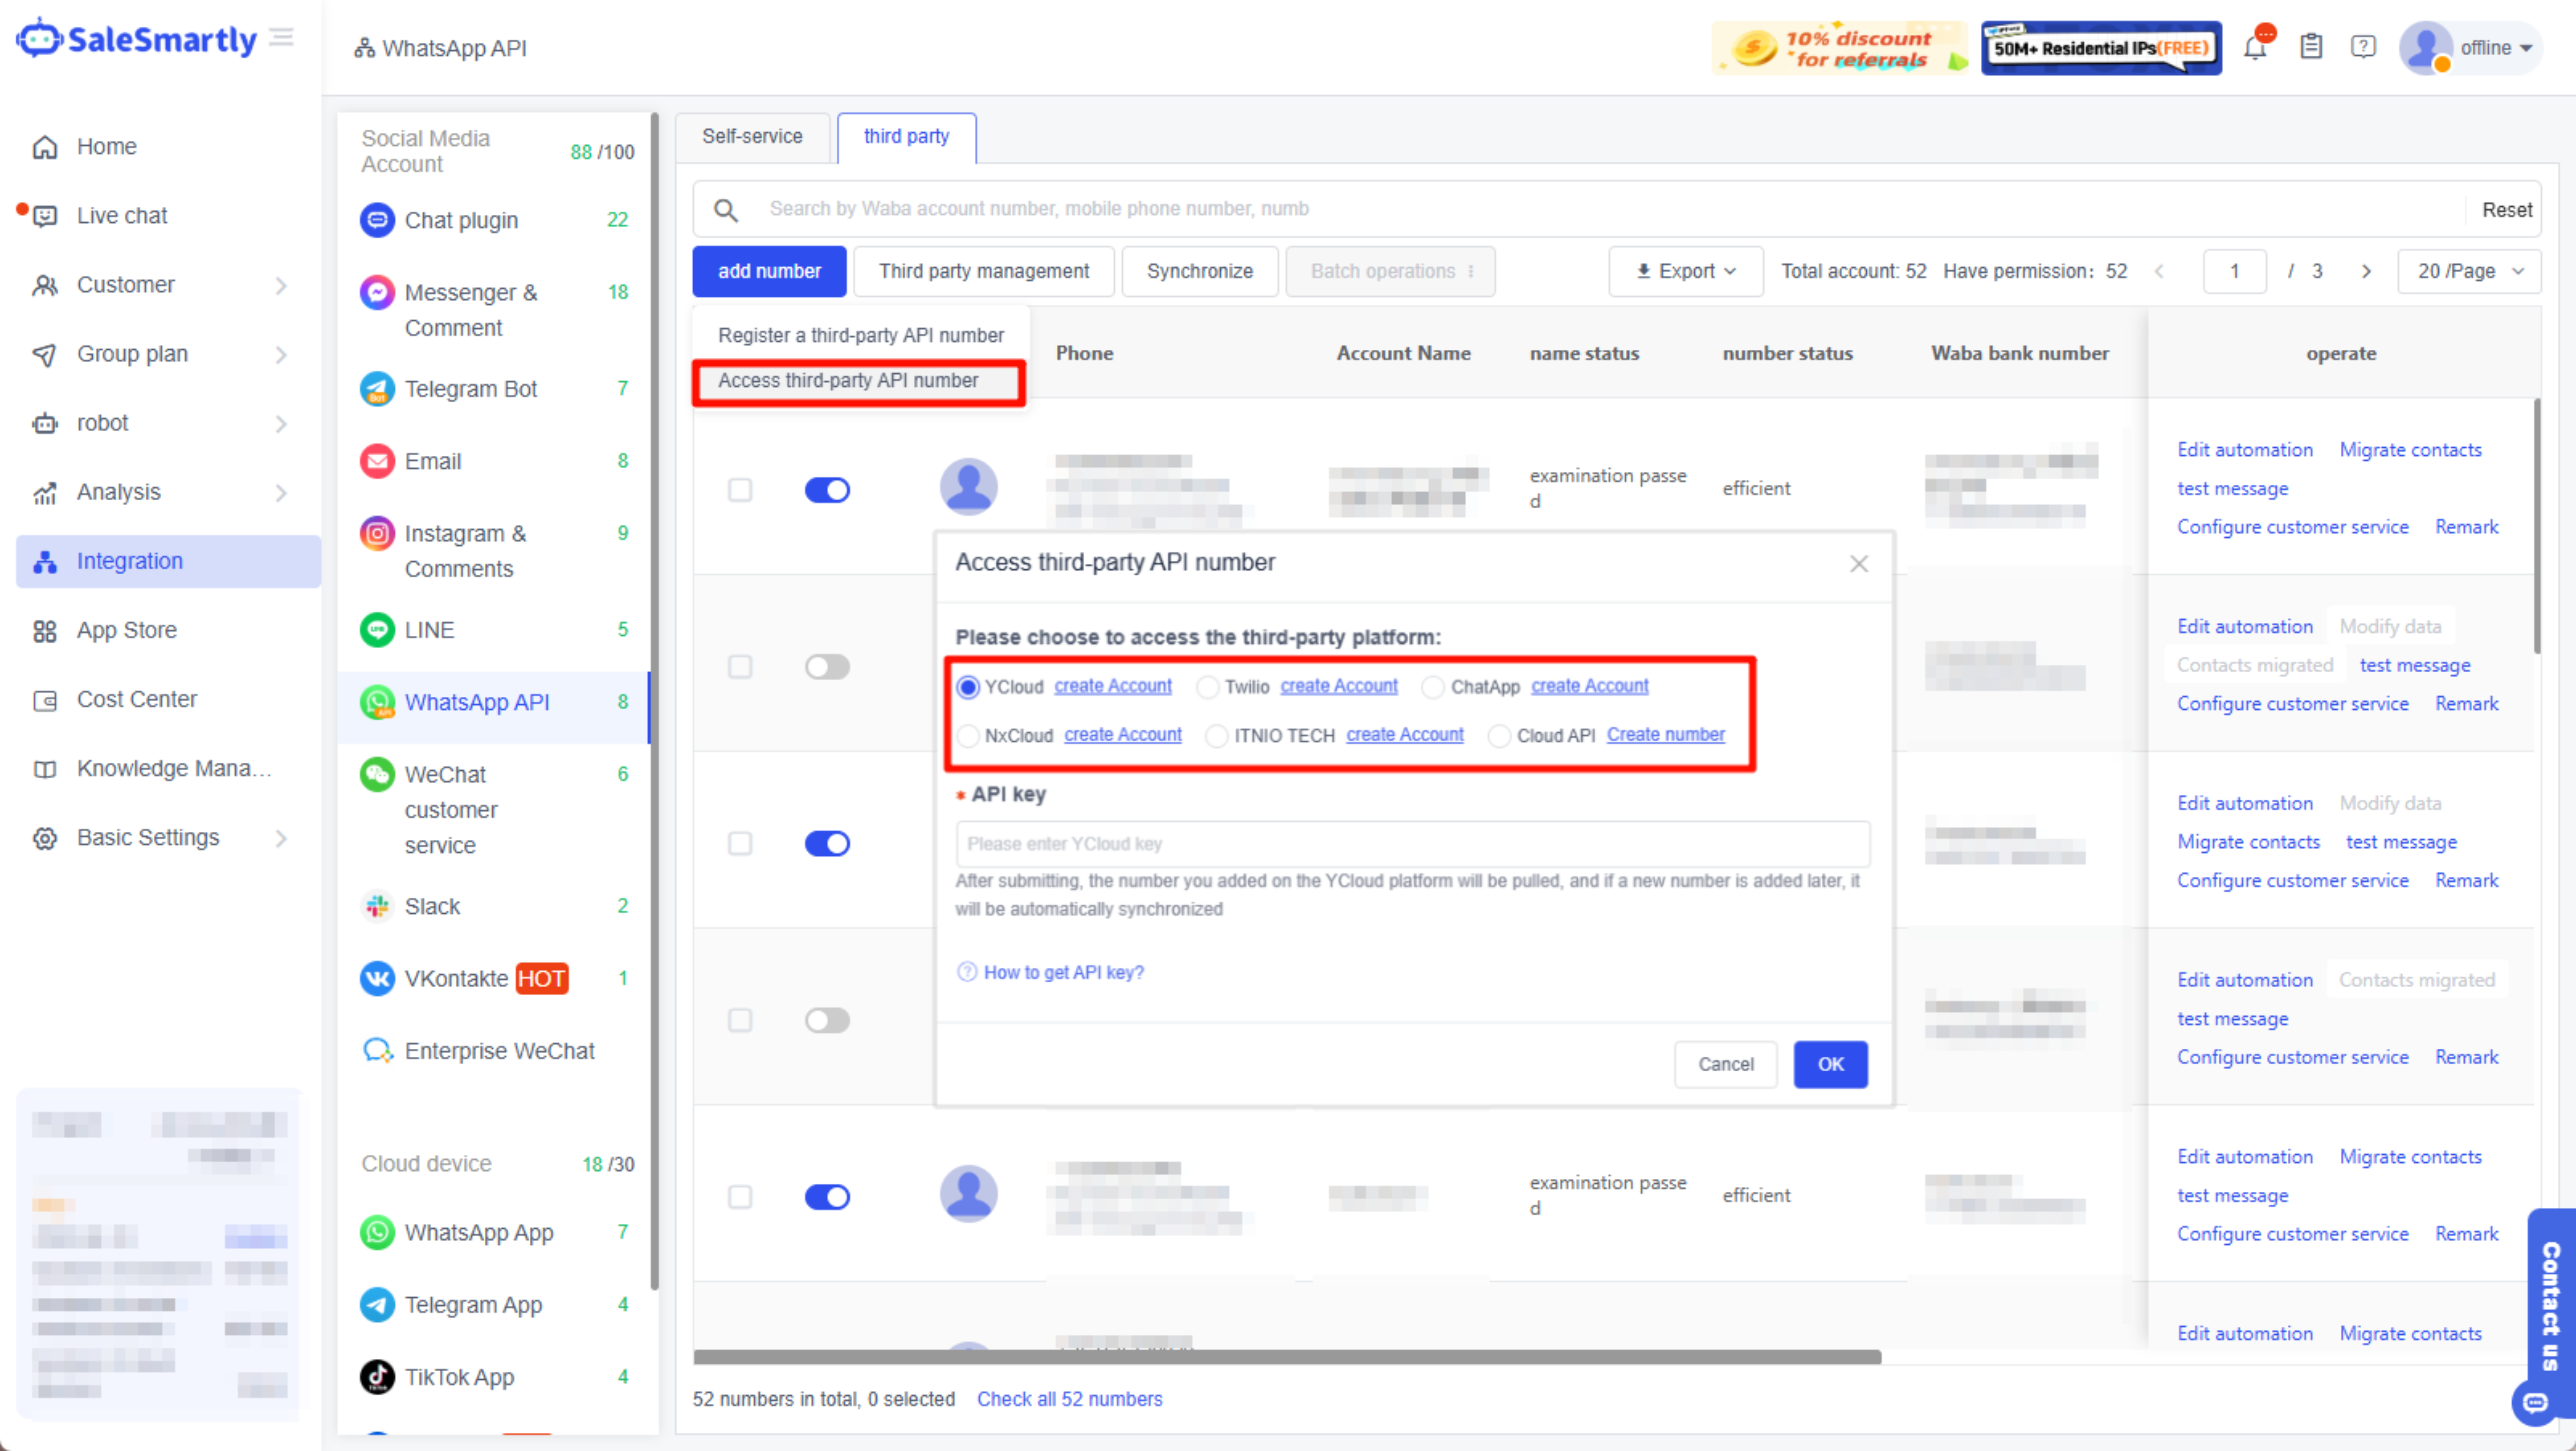2576x1451 pixels.
Task: Select the Twilio radio button
Action: [x=1208, y=687]
